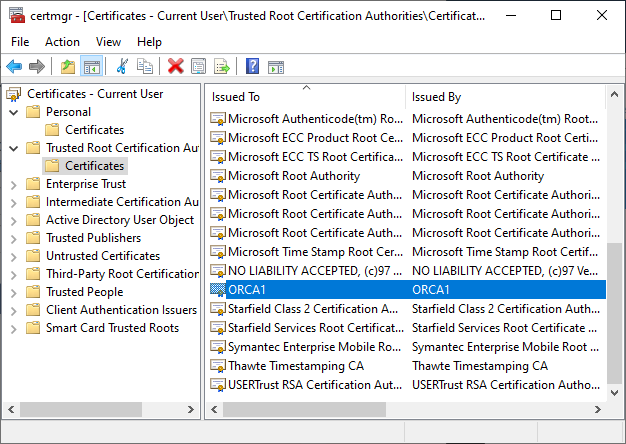Viewport: 626px width, 444px height.
Task: Click the Export List toolbar icon
Action: coord(222,66)
